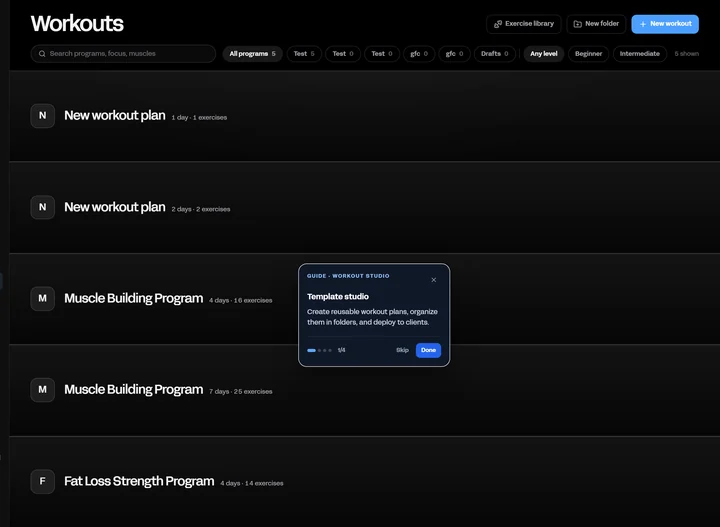Screen dimensions: 720x527
Task: Click the '1 day · 1 exercises' label
Action: click(x=199, y=118)
